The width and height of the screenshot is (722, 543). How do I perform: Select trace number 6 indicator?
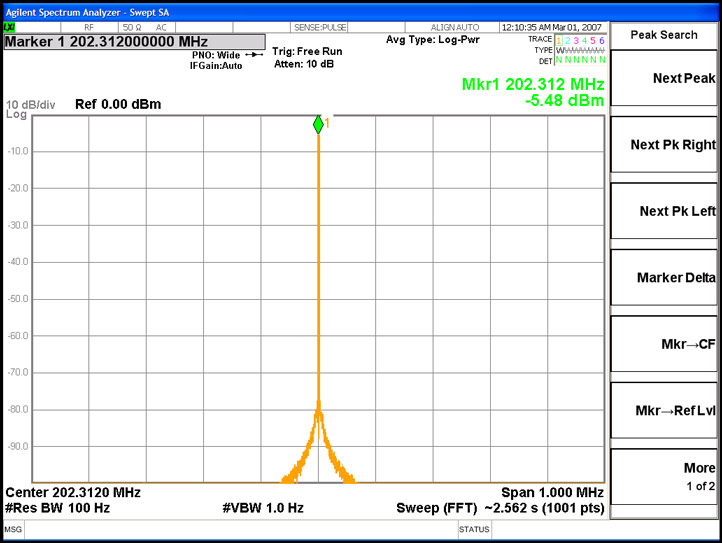[601, 41]
